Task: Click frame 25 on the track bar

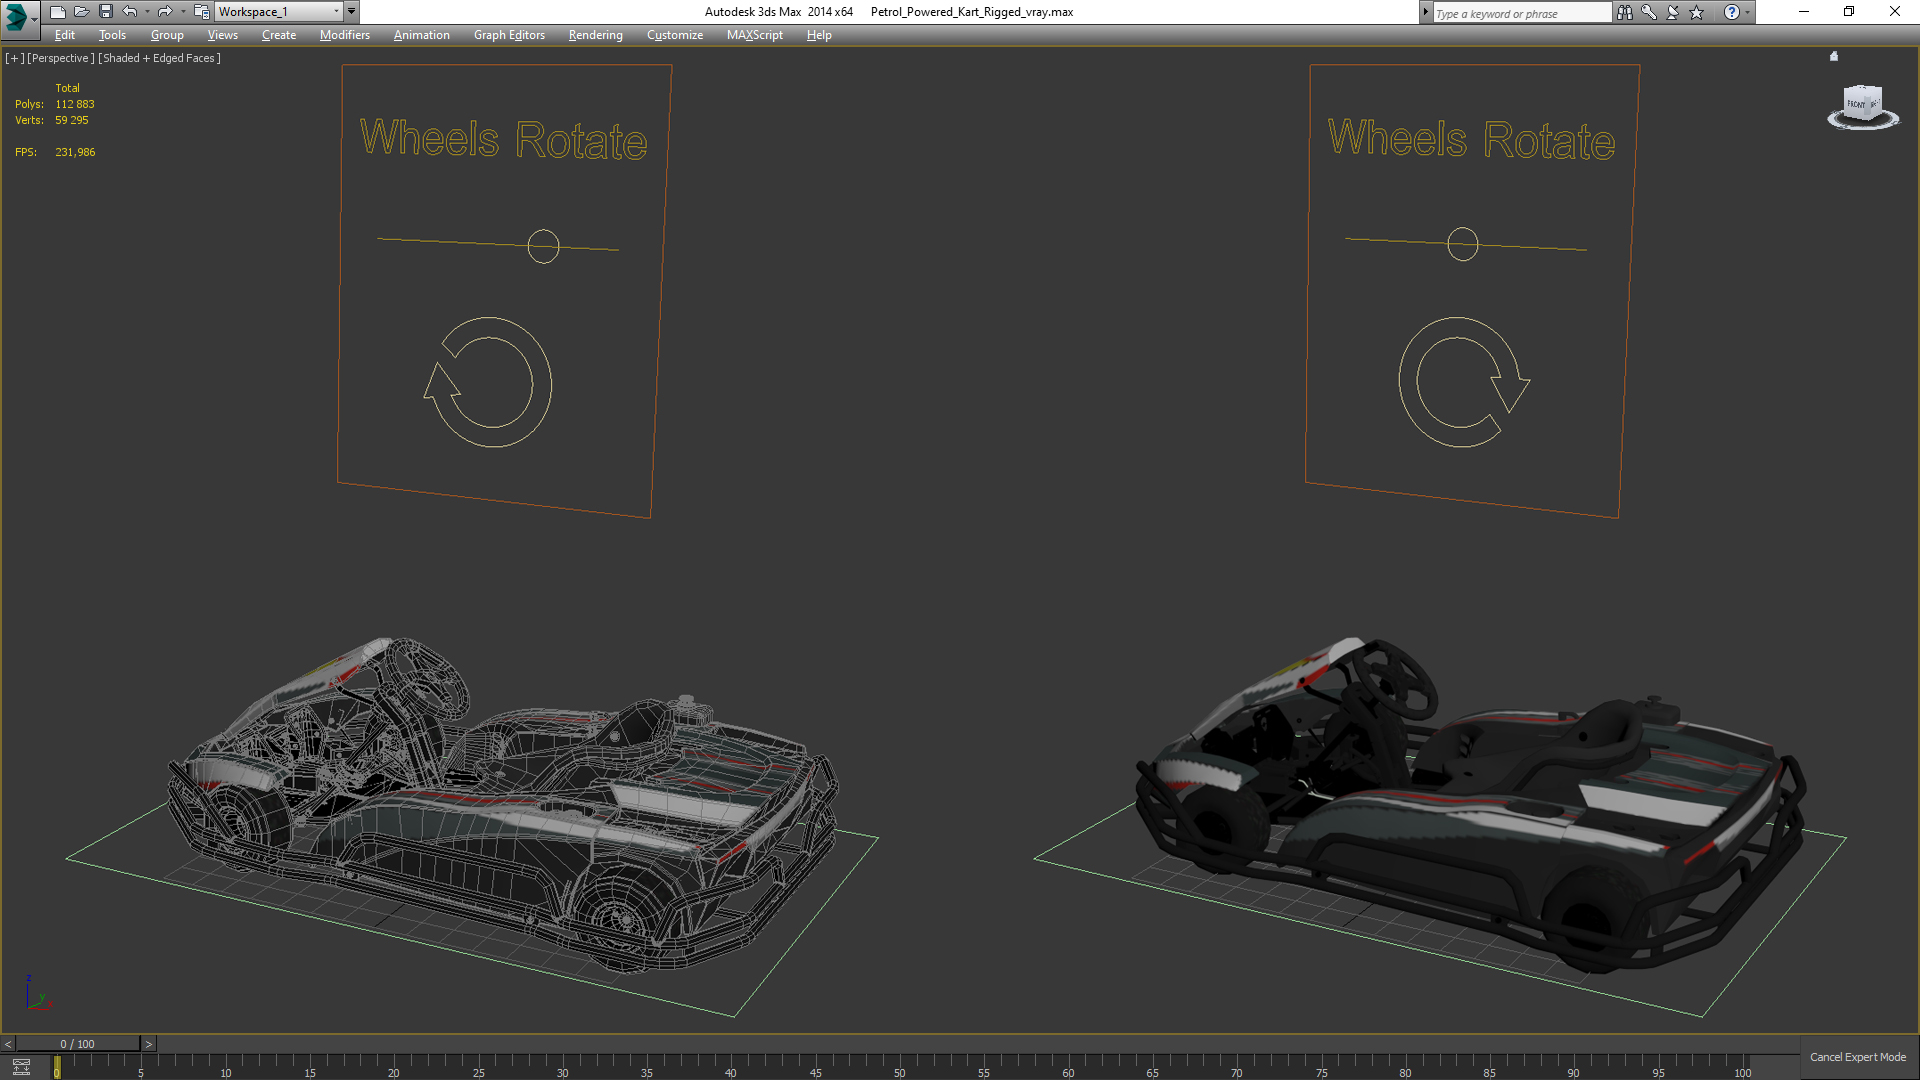Action: tap(479, 1072)
